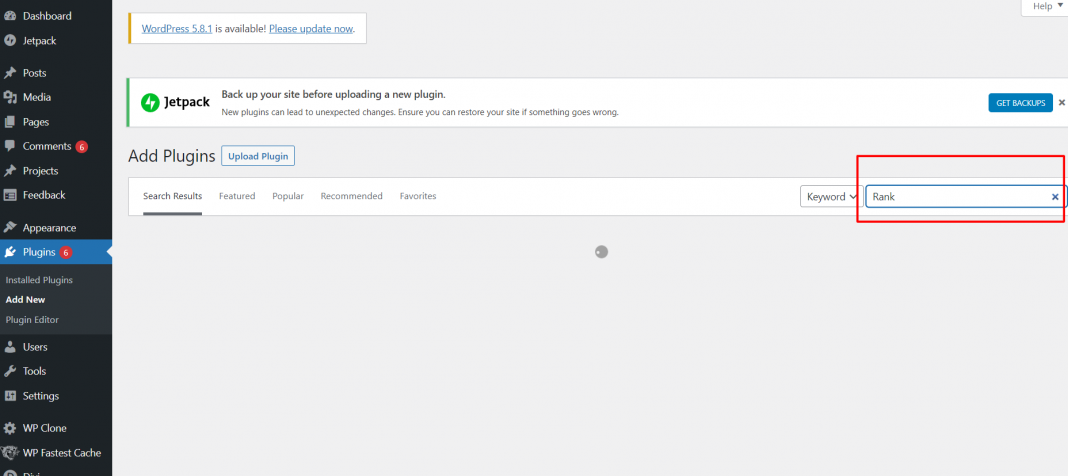Click the Appearance brush icon
Viewport: 1068px width, 476px height.
[x=10, y=227]
